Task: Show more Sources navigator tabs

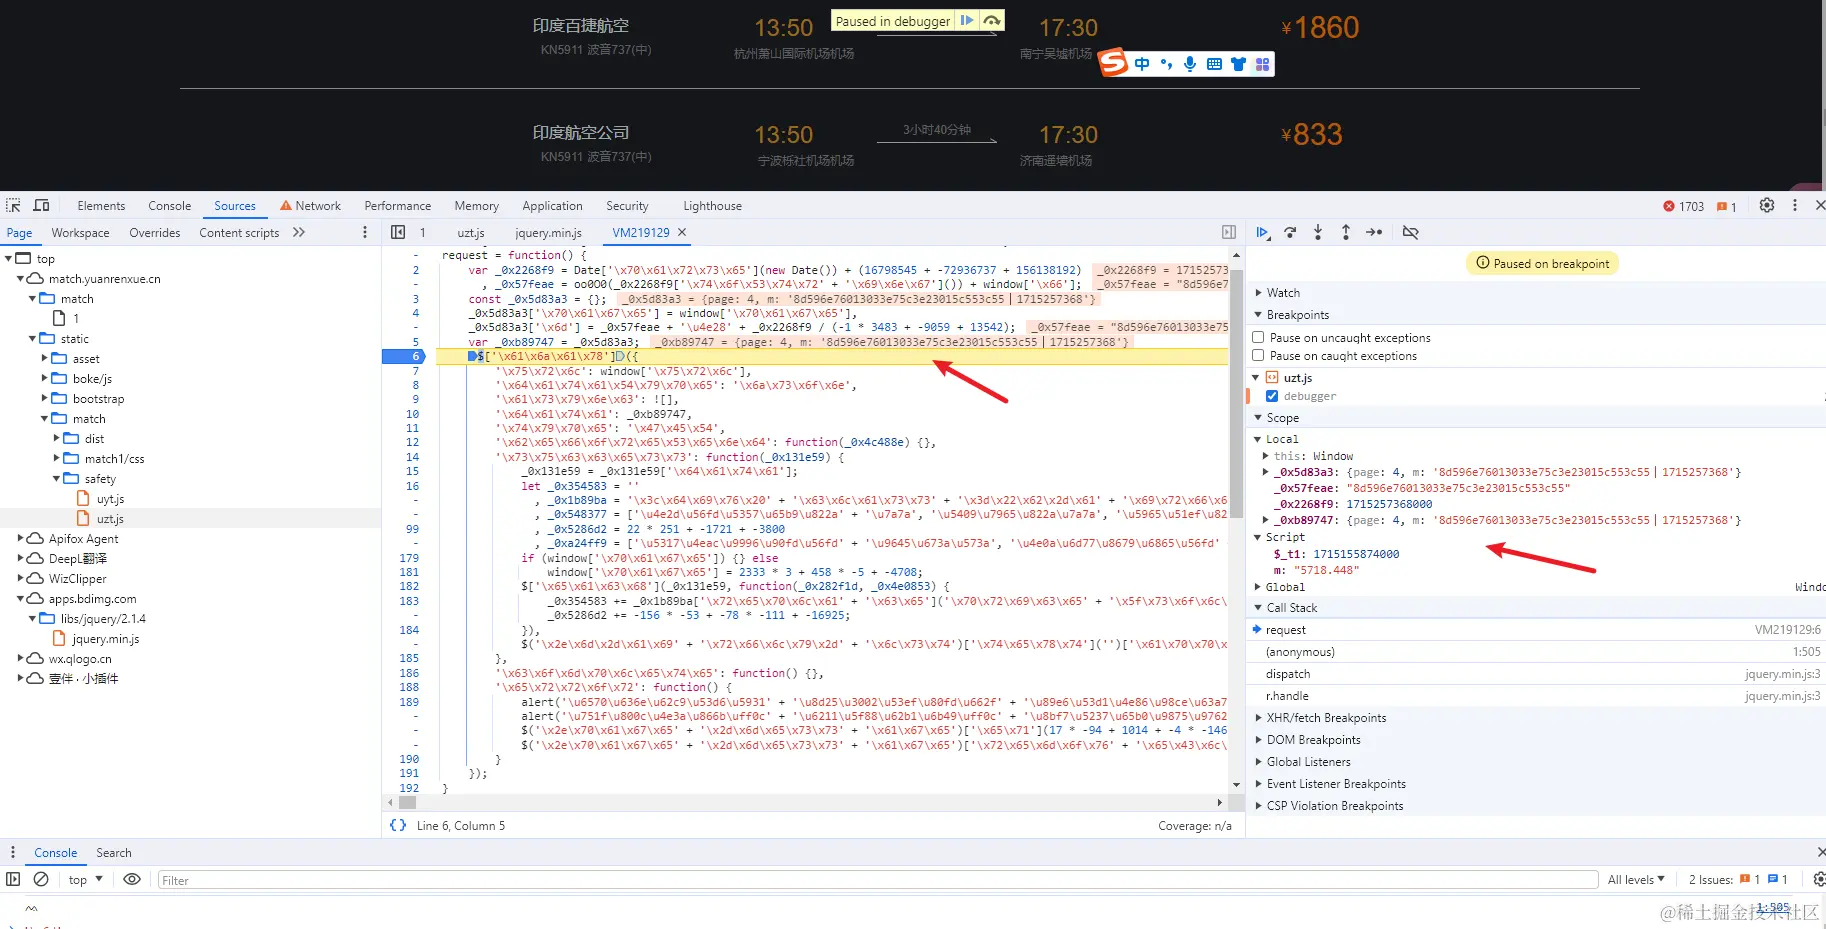Action: click(298, 232)
